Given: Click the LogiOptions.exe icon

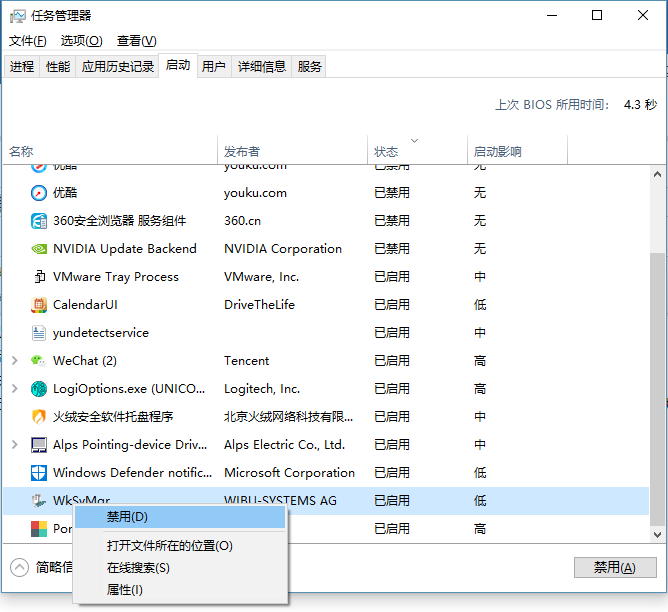Looking at the screenshot, I should pos(39,389).
